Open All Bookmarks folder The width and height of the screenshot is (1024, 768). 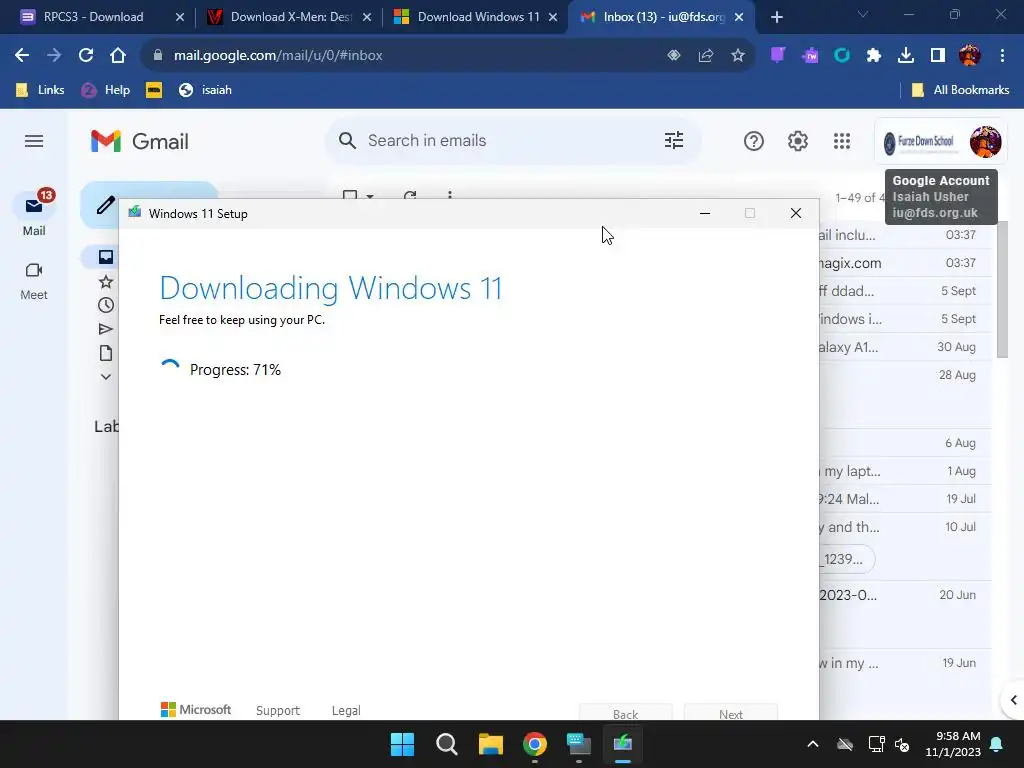960,90
